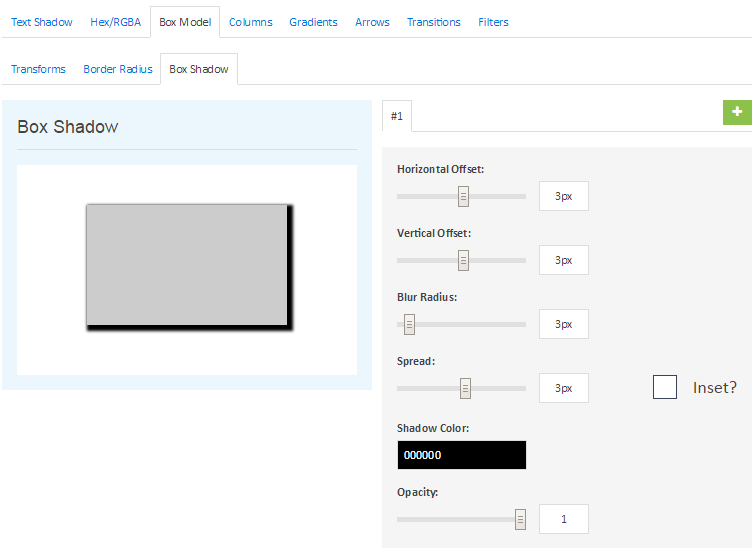Image resolution: width=754 pixels, height=548 pixels.
Task: Click the Opacity slider handle
Action: click(x=520, y=519)
